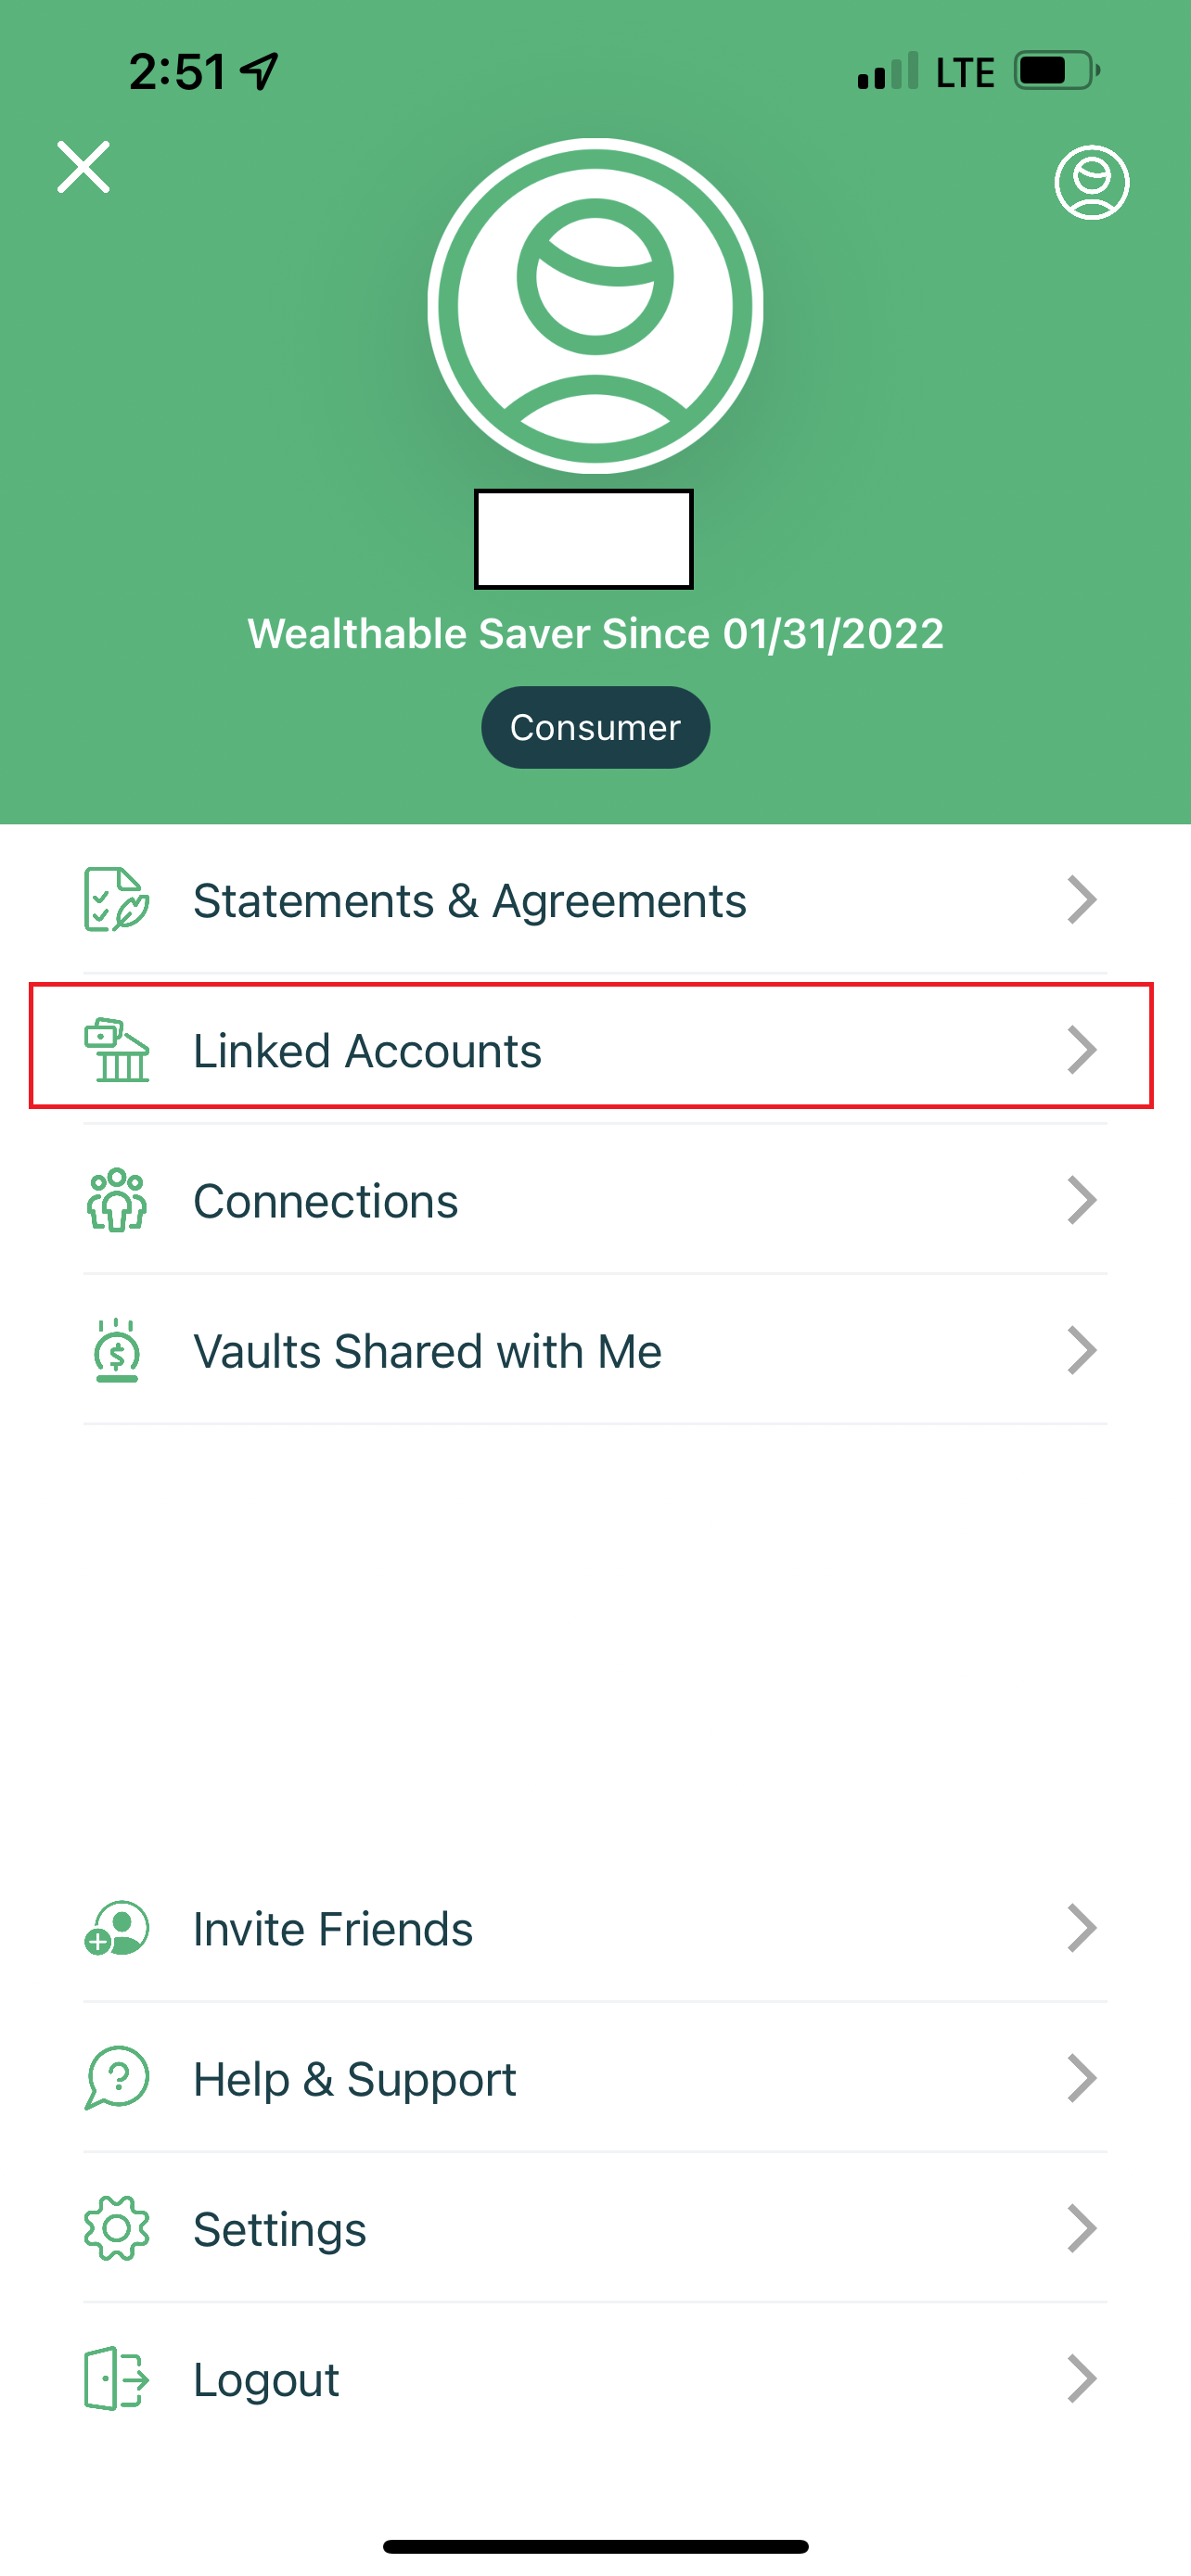Tap the Help & Support chat bubble icon
The height and width of the screenshot is (2576, 1191).
(117, 2078)
